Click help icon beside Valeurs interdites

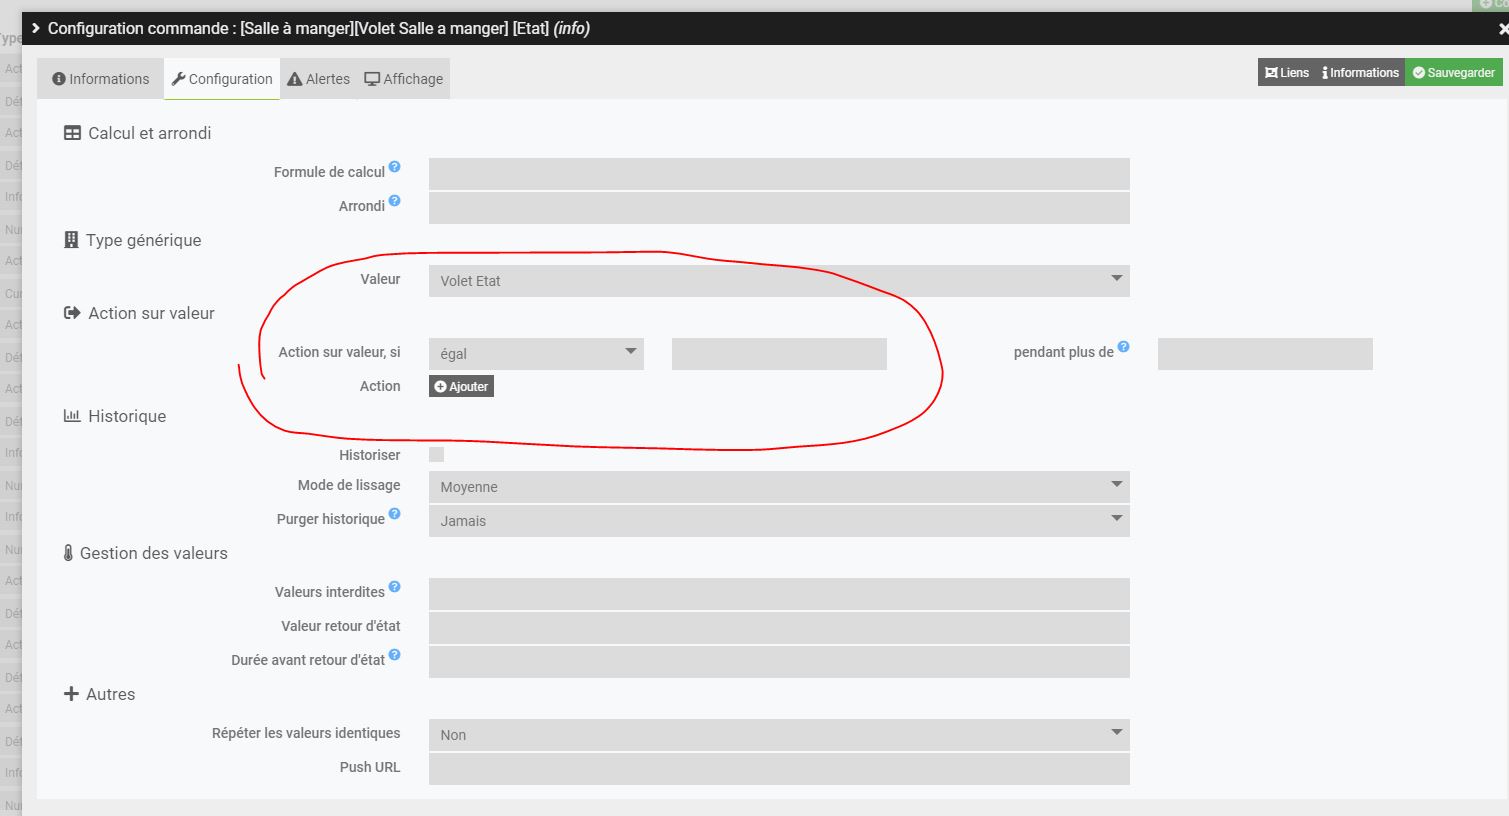(395, 587)
